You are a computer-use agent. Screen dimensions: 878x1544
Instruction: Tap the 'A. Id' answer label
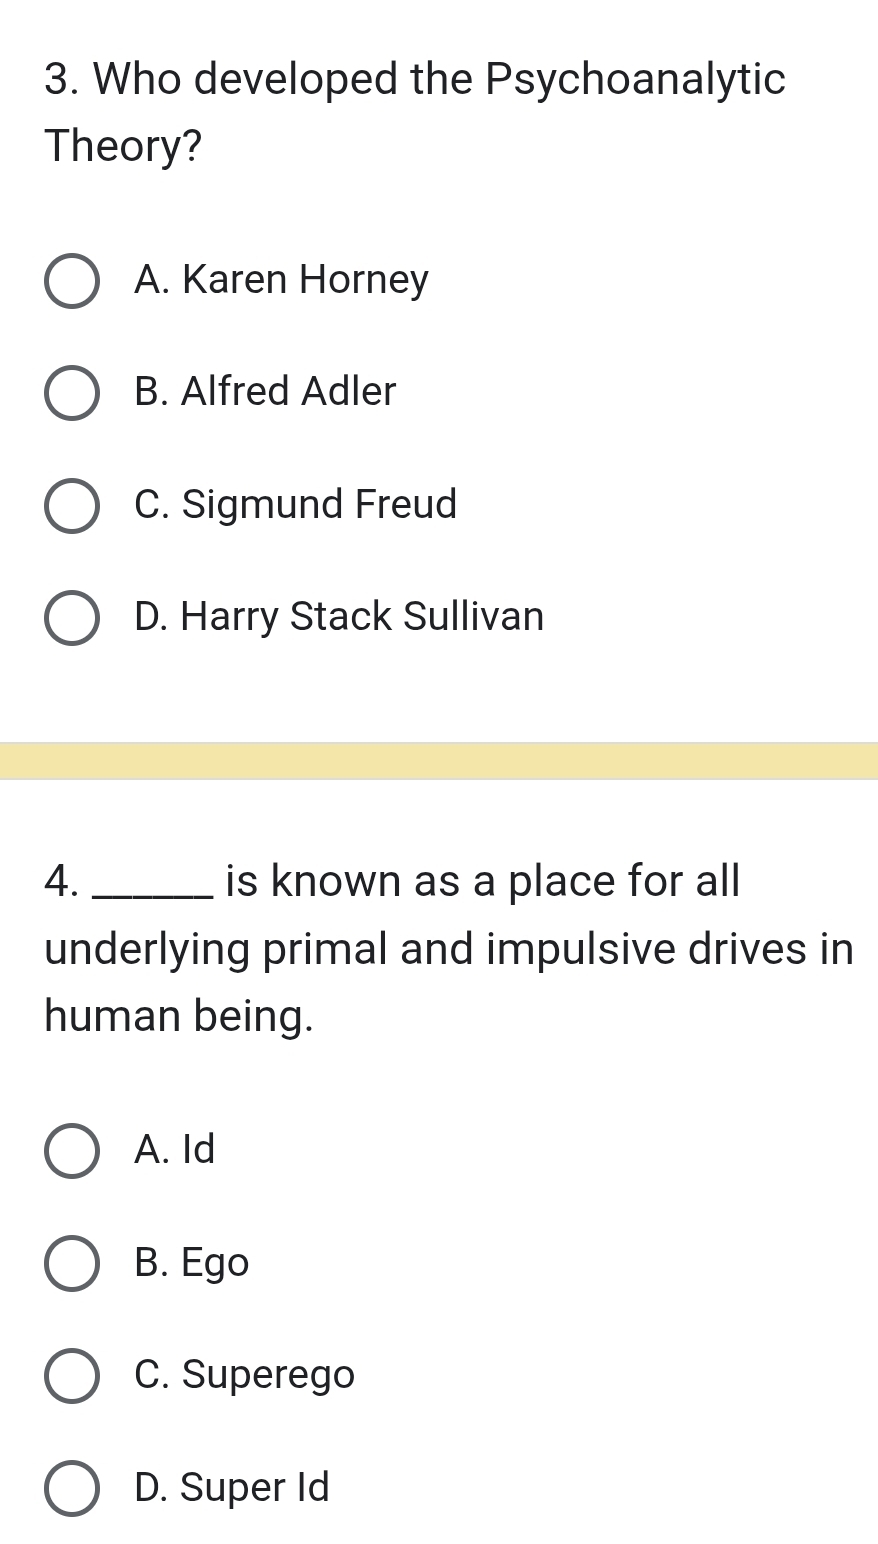(x=174, y=1150)
